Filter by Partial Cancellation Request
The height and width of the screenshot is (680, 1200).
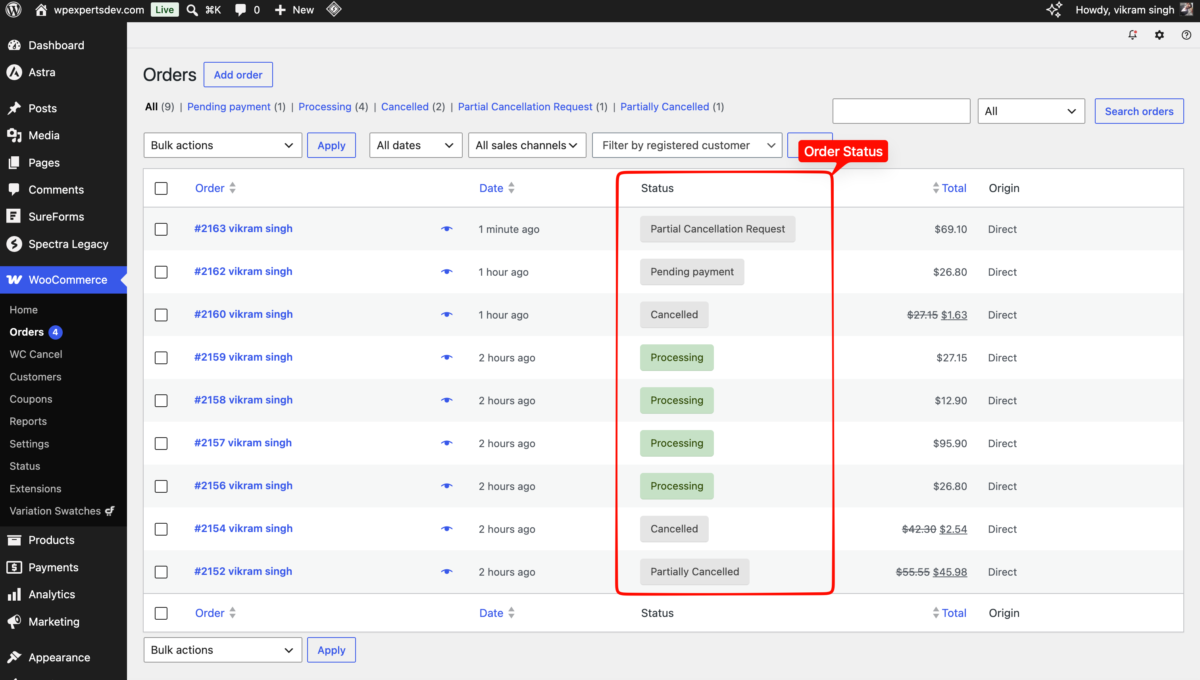(525, 107)
